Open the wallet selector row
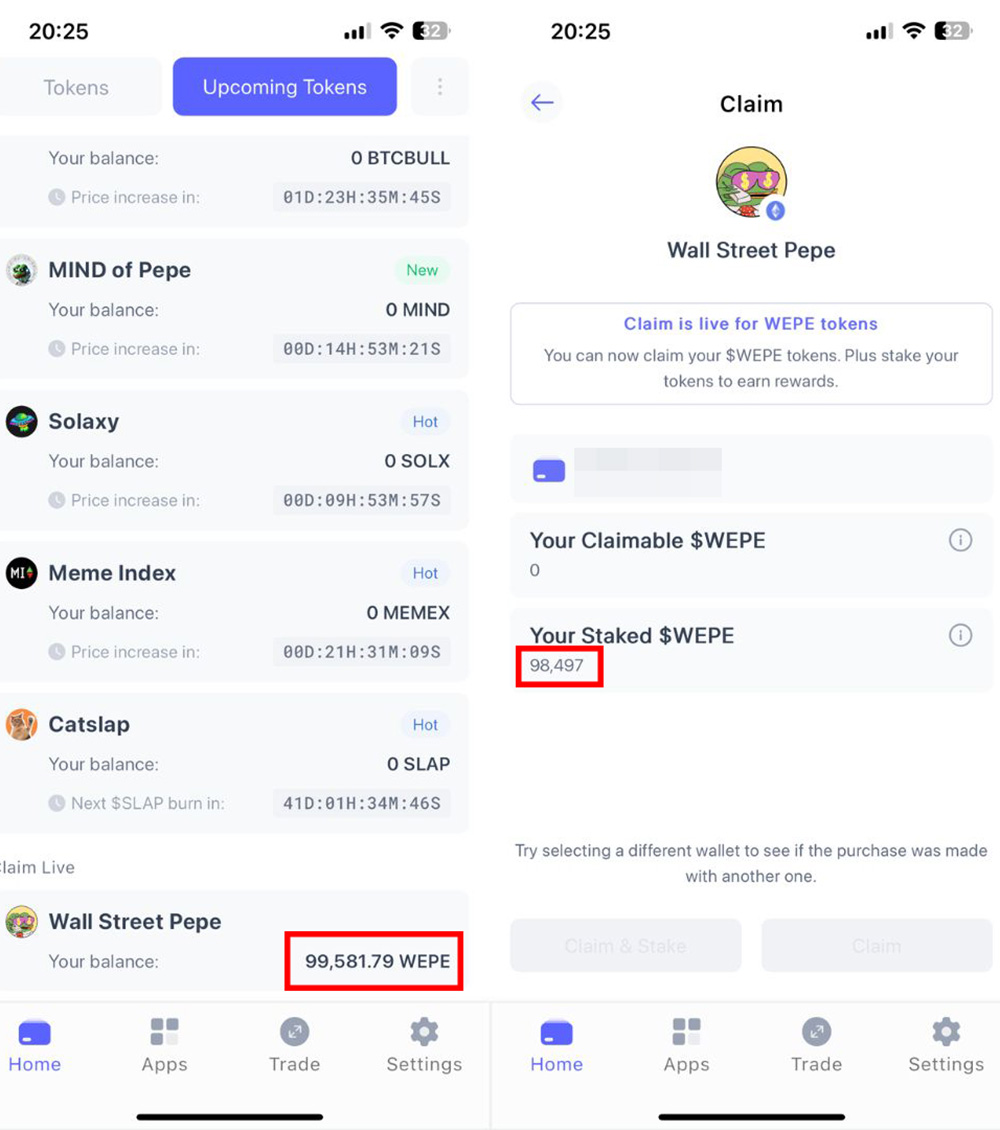Screen dimensions: 1000x1130 point(751,469)
